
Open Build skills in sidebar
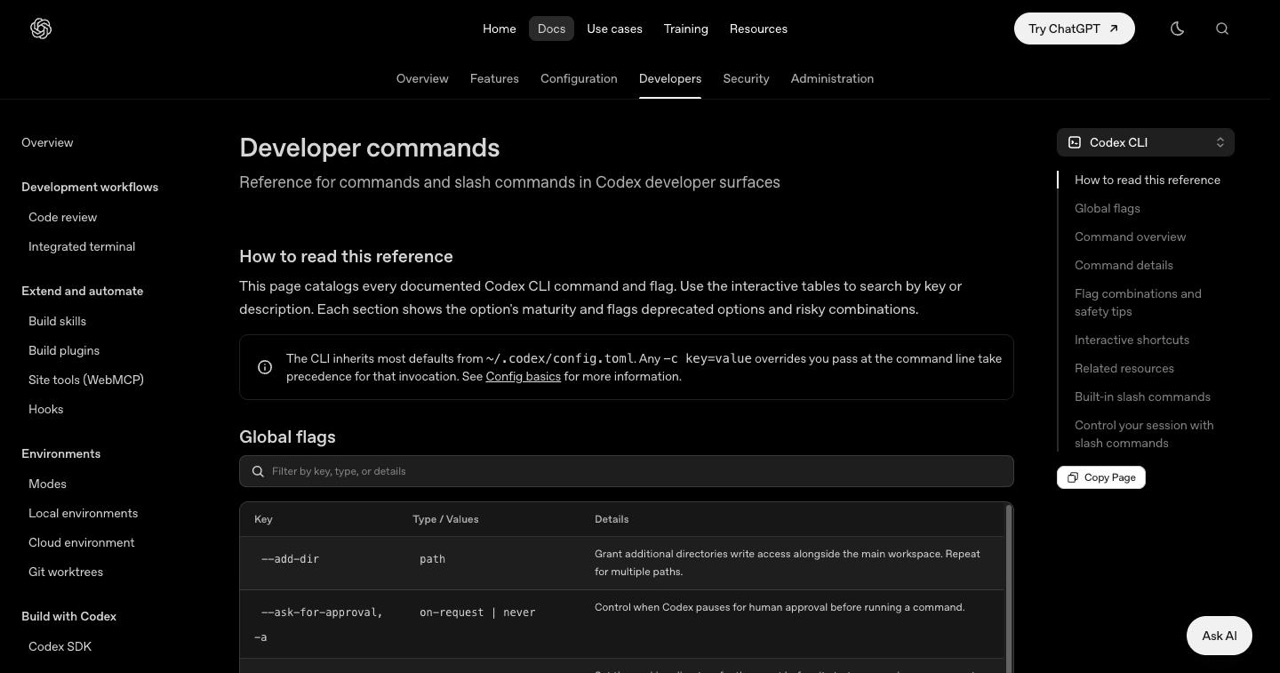[57, 321]
